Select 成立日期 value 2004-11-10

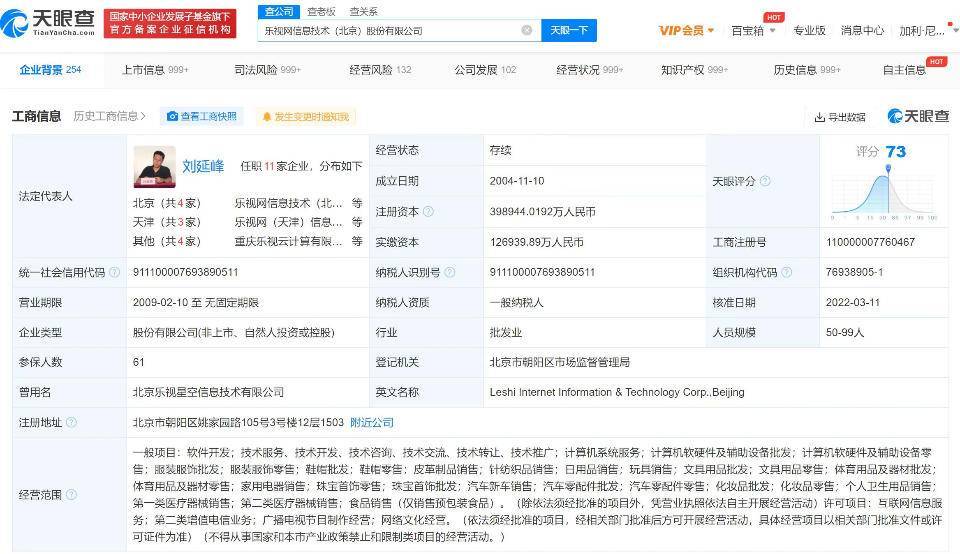[x=517, y=181]
